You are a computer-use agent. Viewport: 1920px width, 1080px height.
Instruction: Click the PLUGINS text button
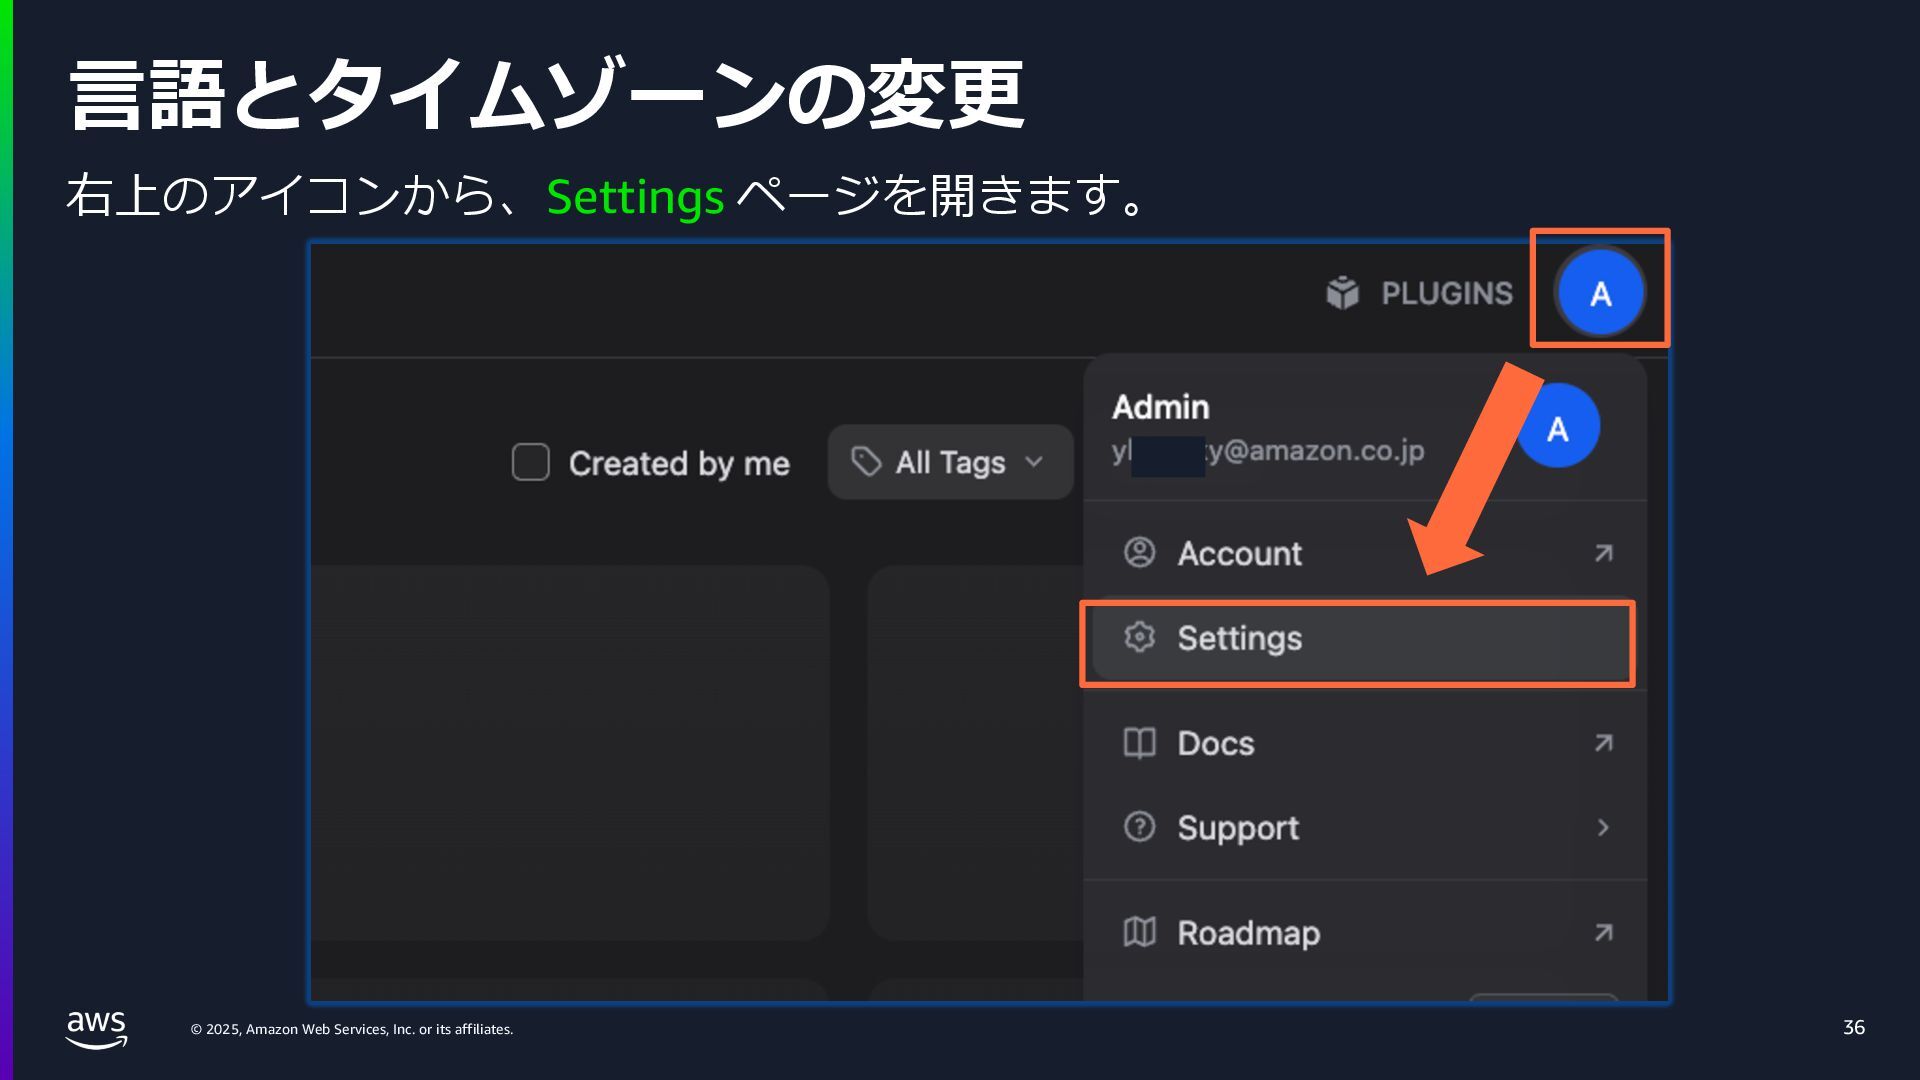tap(1446, 294)
